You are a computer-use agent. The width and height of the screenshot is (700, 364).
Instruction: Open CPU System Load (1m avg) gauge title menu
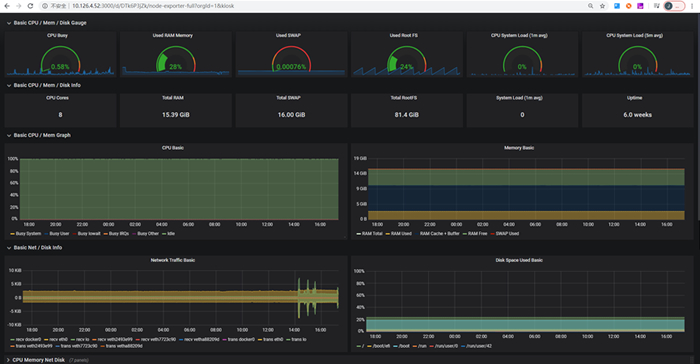pyautogui.click(x=519, y=35)
